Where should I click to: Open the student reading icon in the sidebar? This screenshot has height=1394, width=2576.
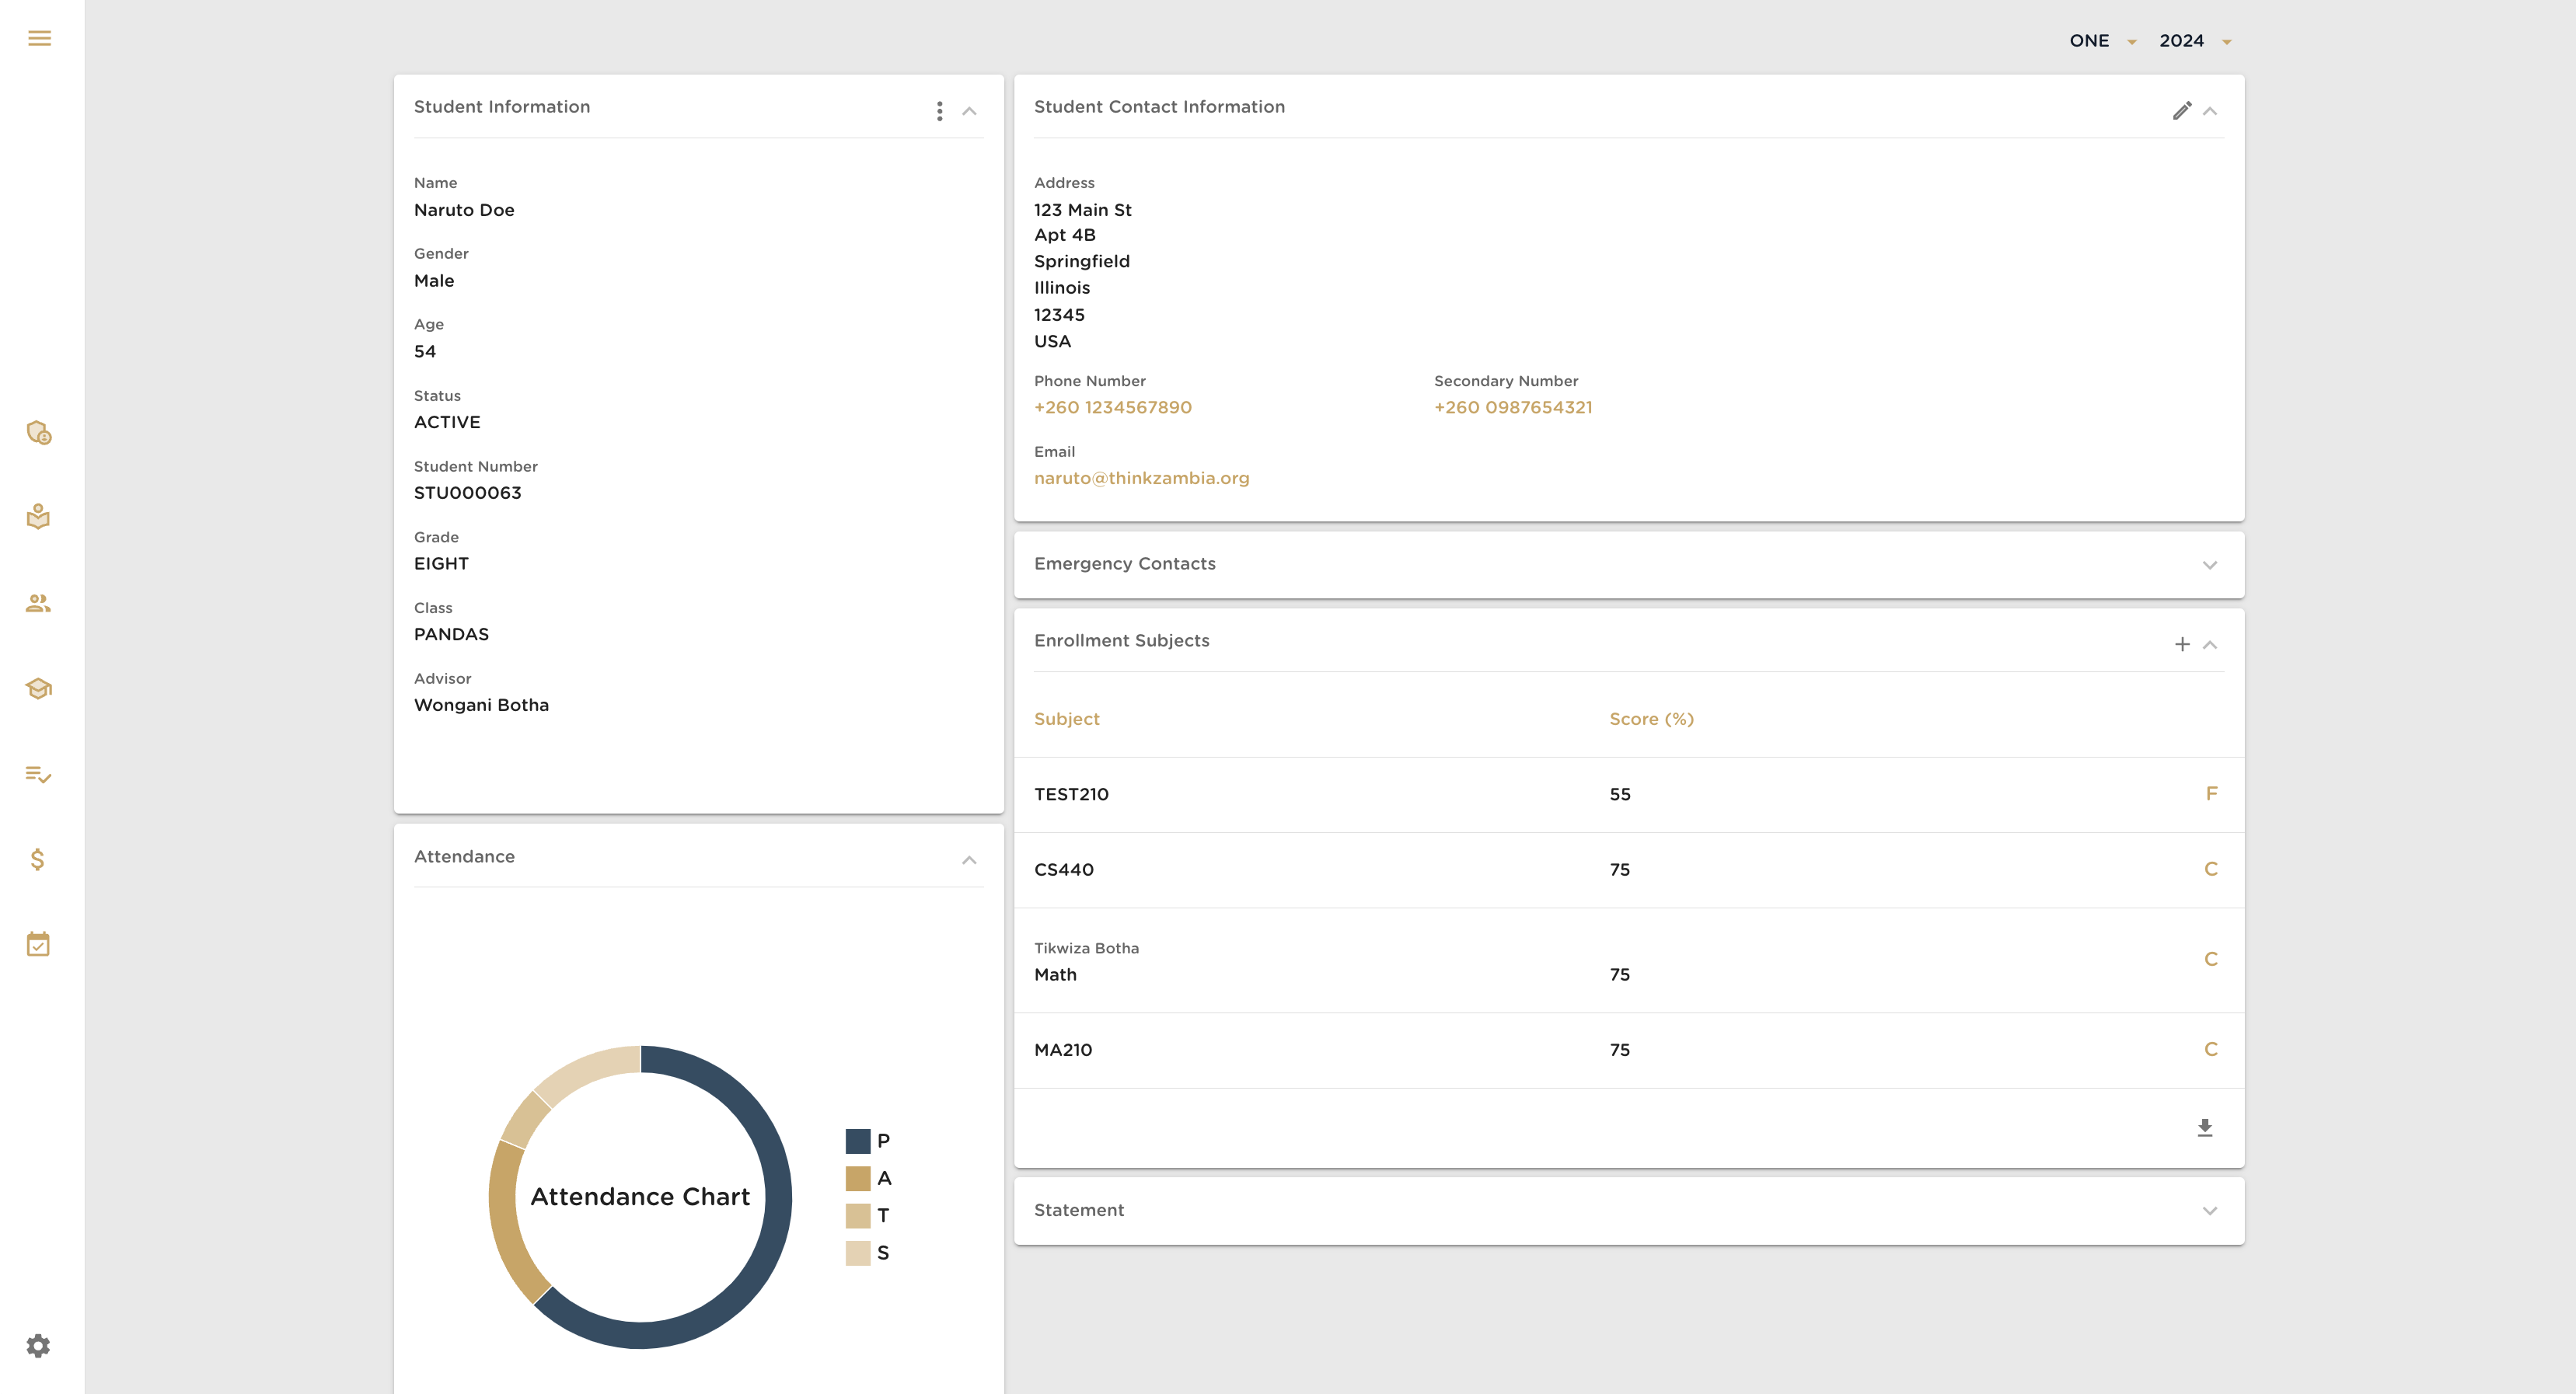pos(38,517)
